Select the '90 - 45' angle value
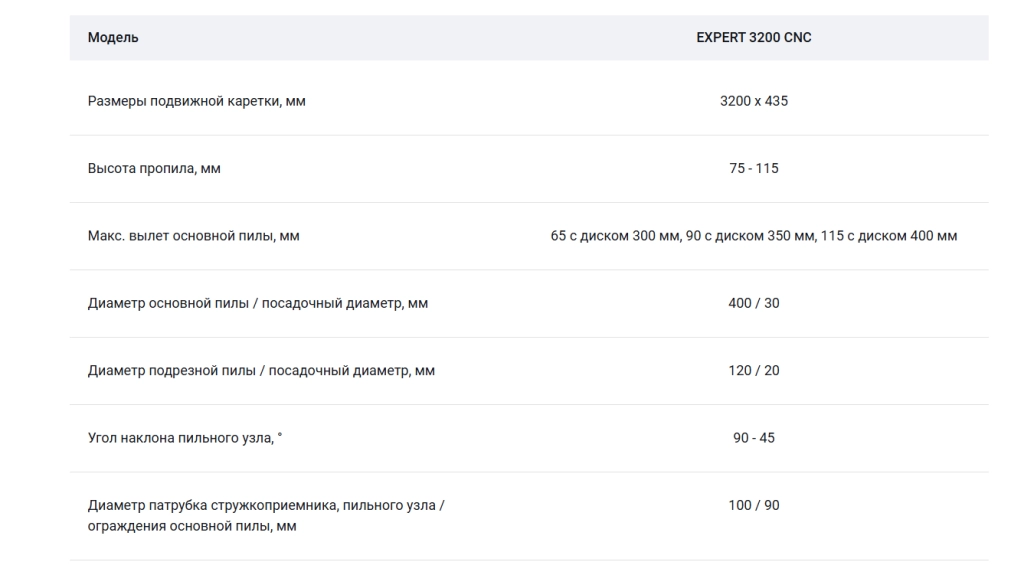Viewport: 1024px width, 575px height. (x=754, y=438)
